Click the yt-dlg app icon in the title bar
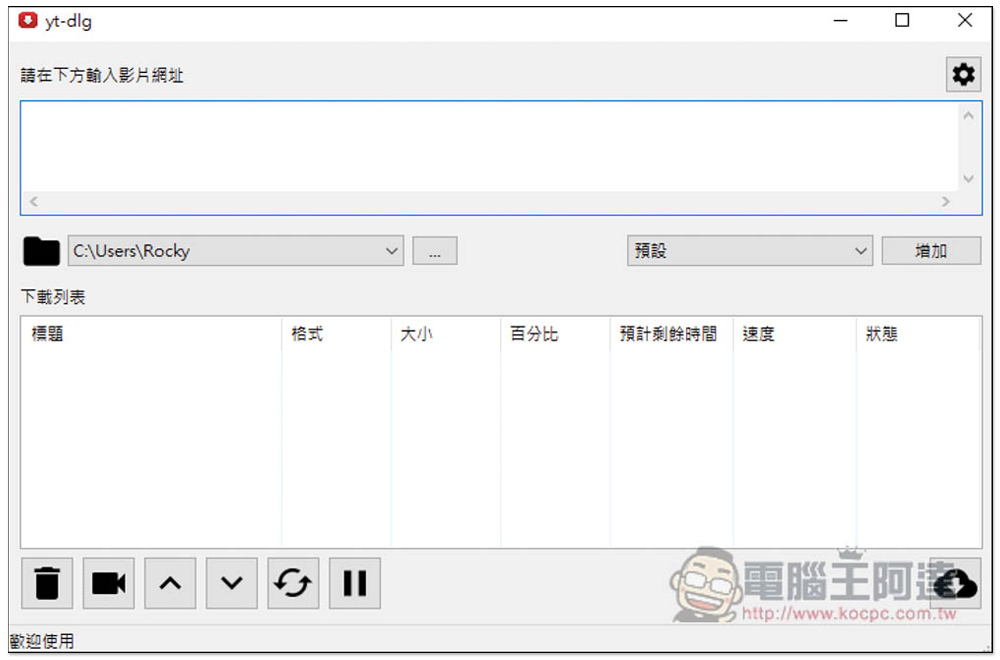Image resolution: width=1000 pixels, height=660 pixels. click(28, 20)
